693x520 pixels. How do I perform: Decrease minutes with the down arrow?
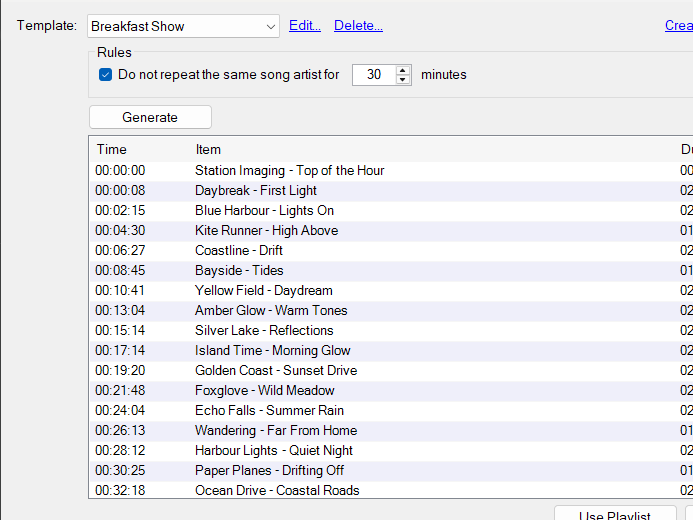coord(402,80)
